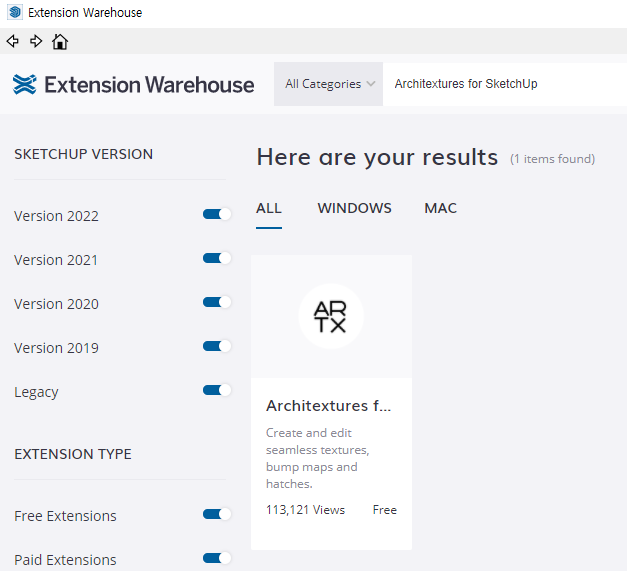627x571 pixels.
Task: Go back with the left arrow icon
Action: coord(13,41)
